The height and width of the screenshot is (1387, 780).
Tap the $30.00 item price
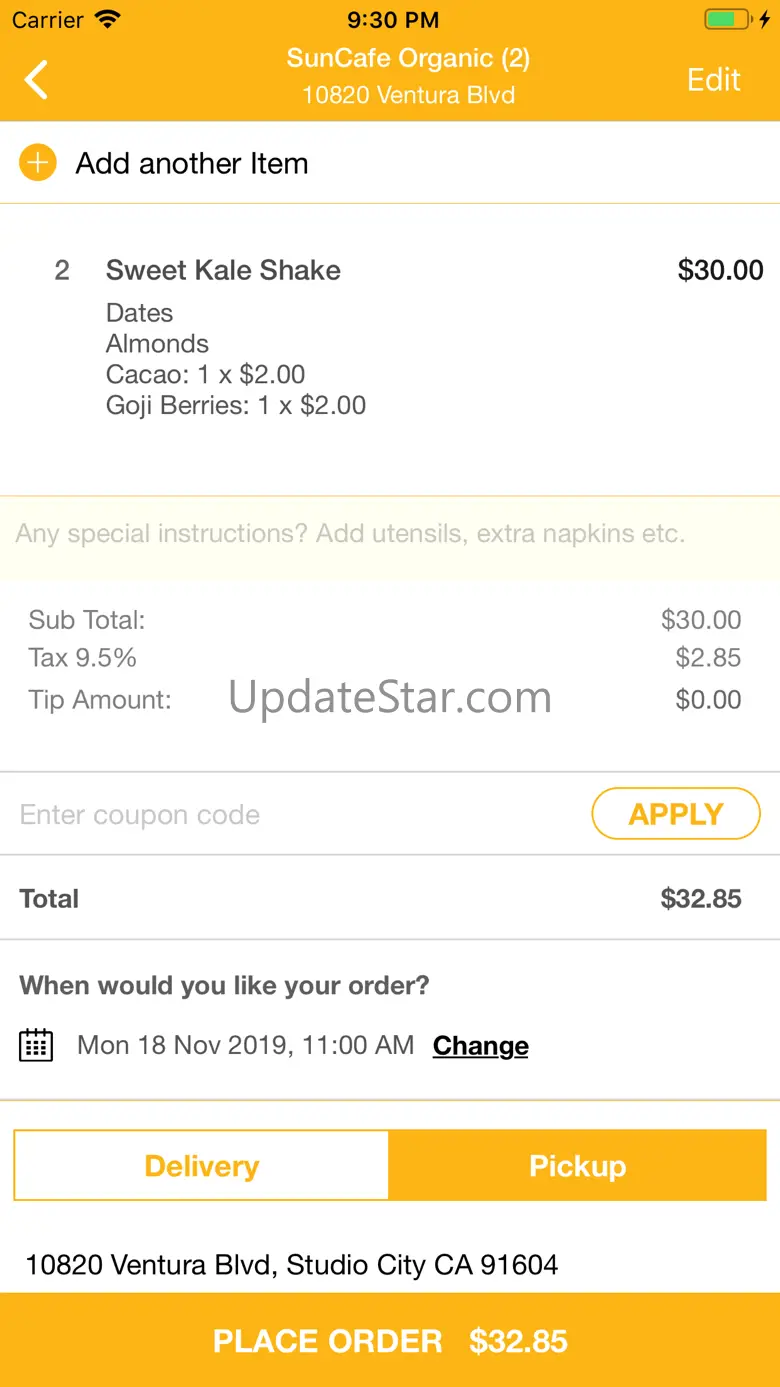[720, 270]
